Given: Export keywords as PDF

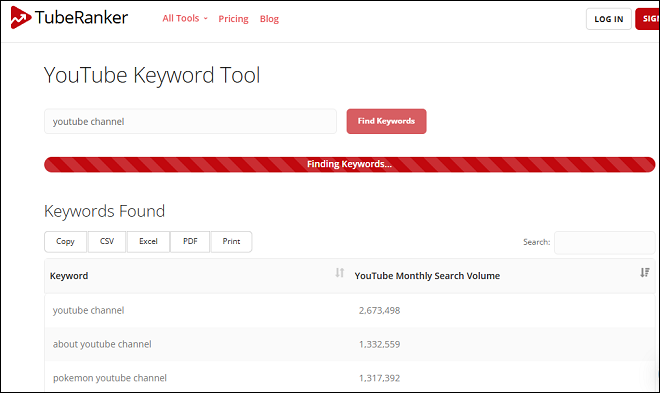Looking at the screenshot, I should pos(190,242).
